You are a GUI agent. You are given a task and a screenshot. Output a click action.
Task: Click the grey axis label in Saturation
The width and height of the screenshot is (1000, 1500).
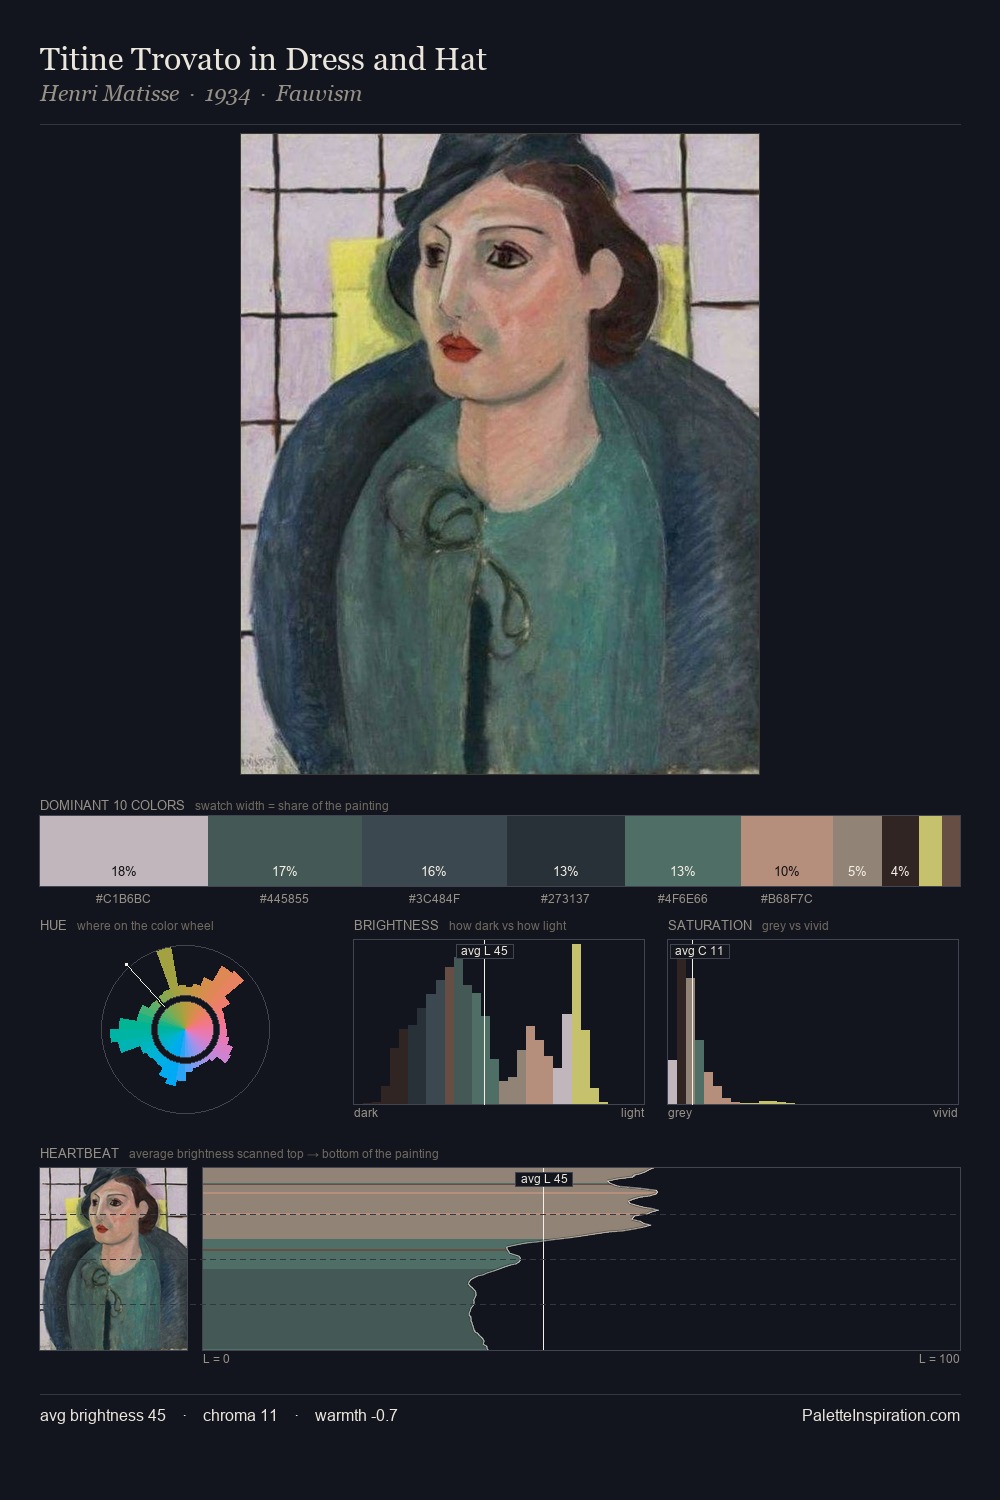680,1113
